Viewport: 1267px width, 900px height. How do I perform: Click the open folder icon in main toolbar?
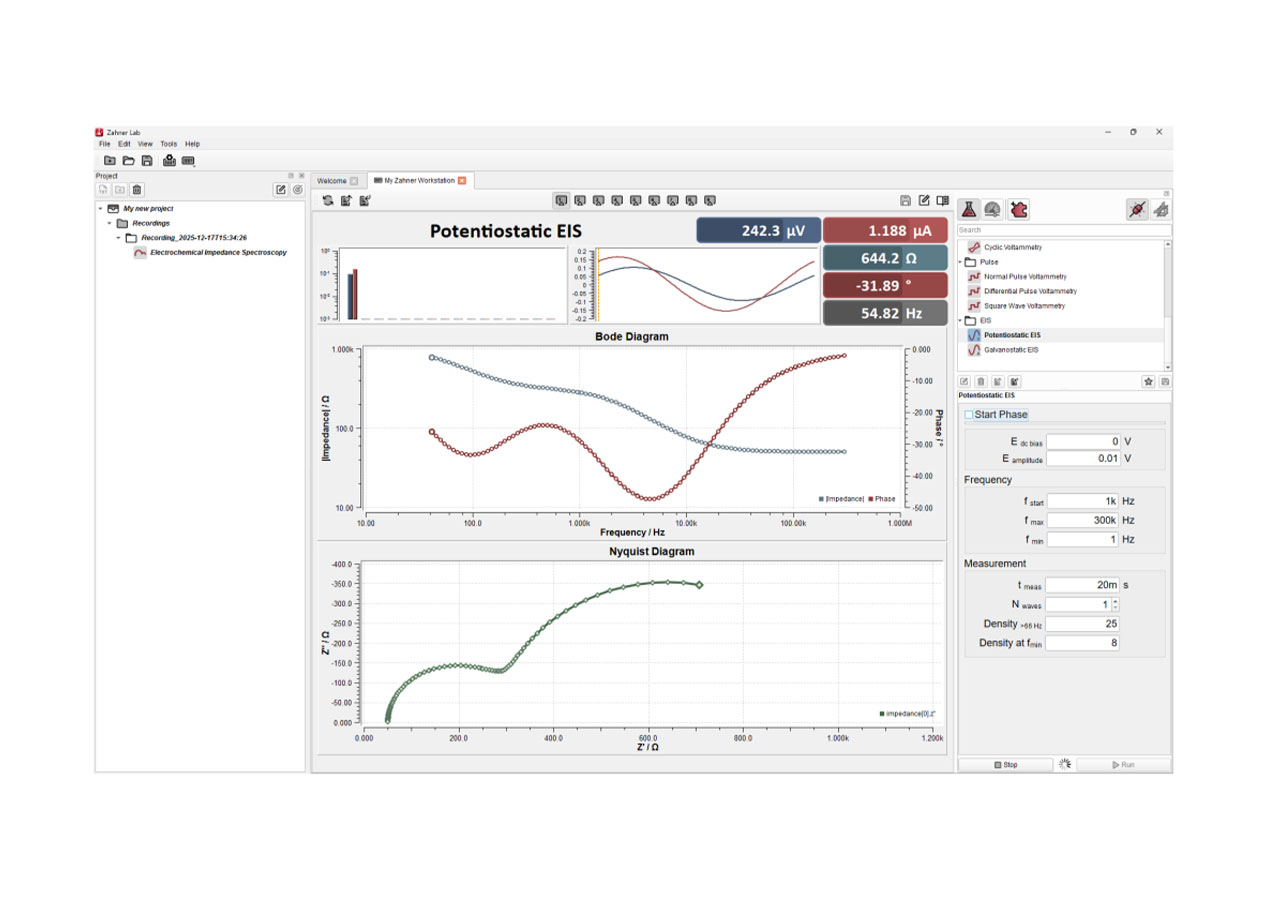(x=128, y=160)
